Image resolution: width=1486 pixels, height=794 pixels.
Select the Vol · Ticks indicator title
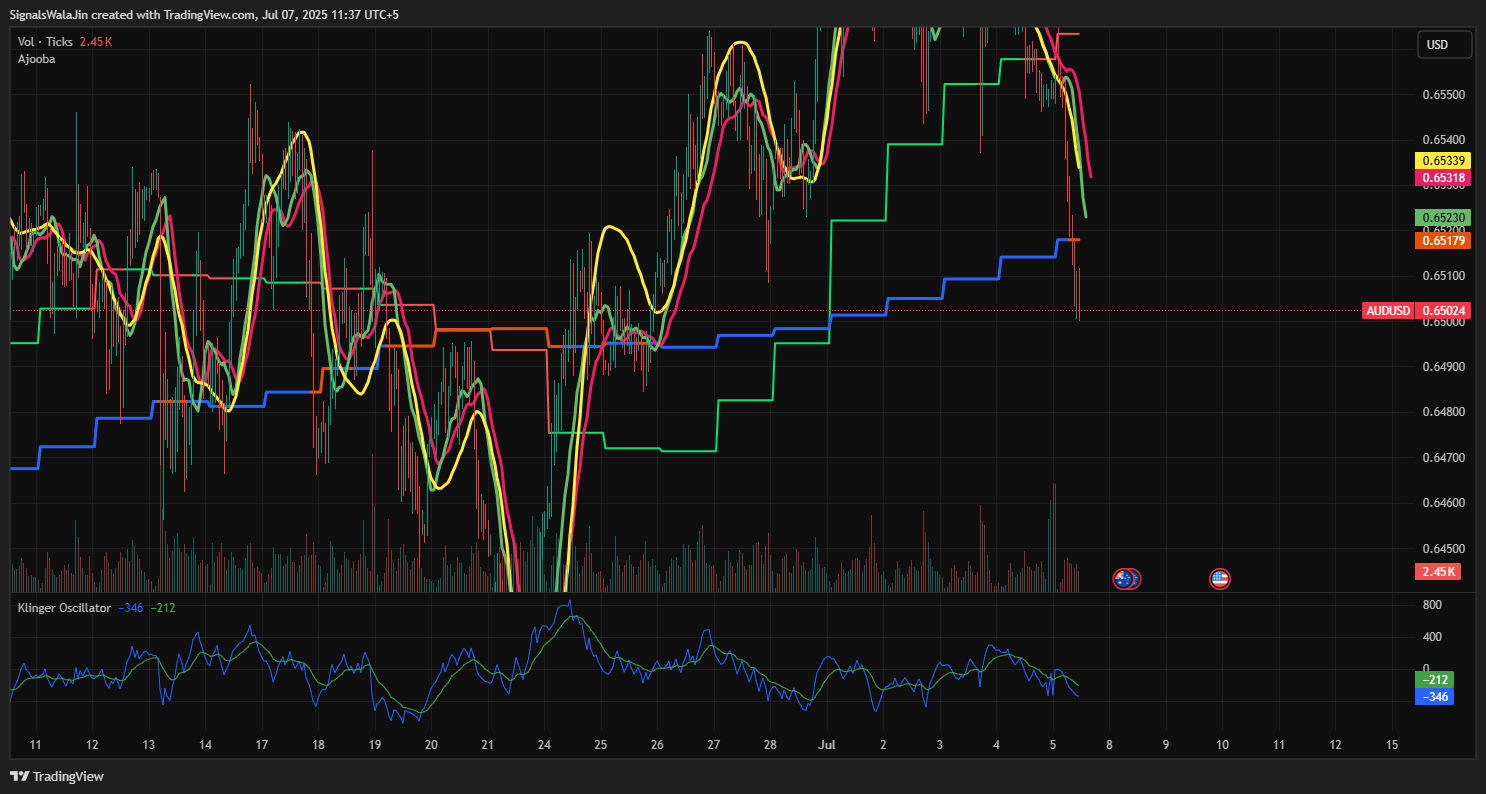tap(45, 42)
